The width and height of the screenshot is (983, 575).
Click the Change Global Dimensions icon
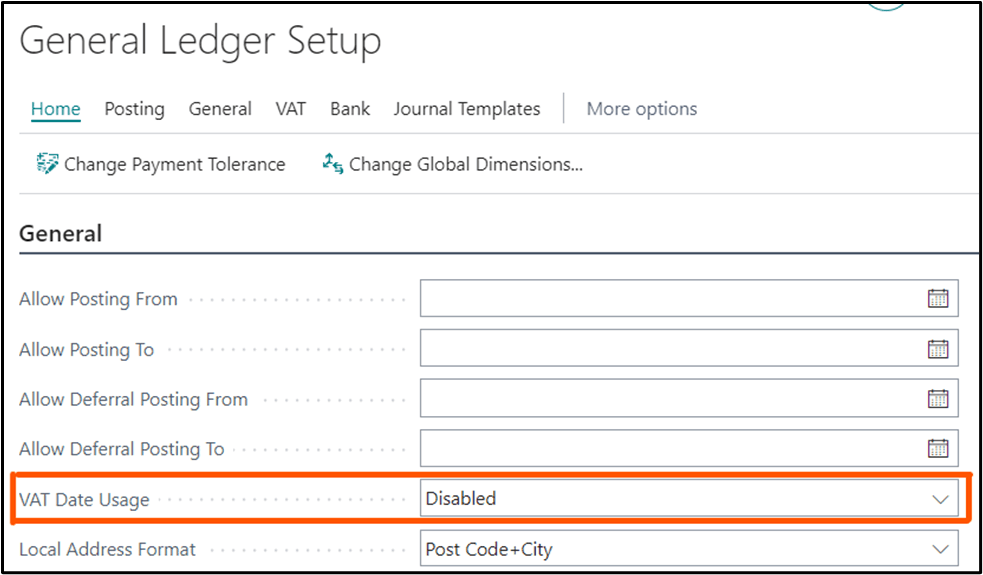click(x=333, y=164)
